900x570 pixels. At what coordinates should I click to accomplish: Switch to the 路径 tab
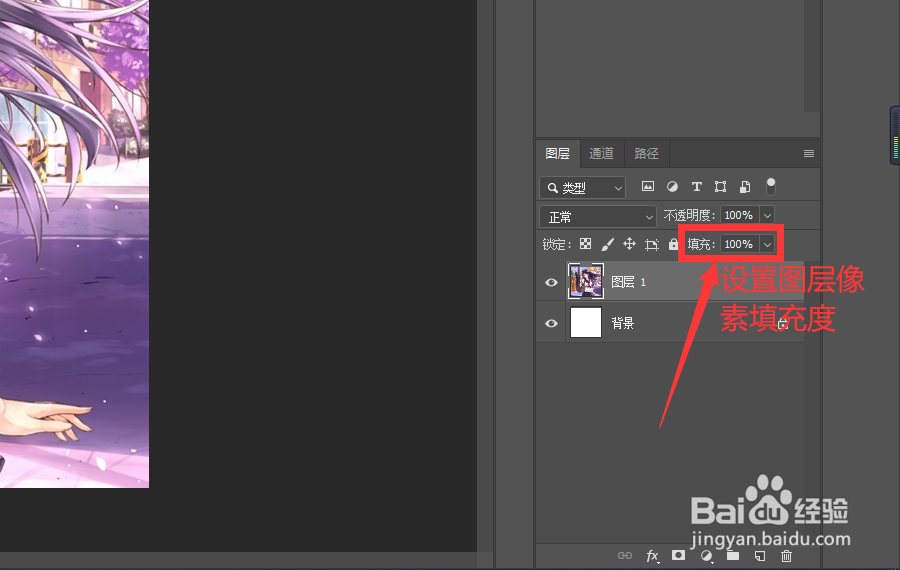[x=646, y=153]
